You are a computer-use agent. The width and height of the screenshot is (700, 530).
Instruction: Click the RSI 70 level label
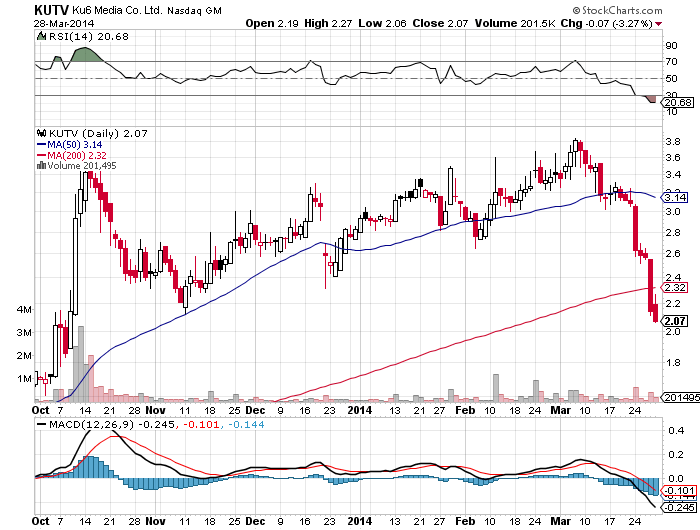[x=671, y=61]
